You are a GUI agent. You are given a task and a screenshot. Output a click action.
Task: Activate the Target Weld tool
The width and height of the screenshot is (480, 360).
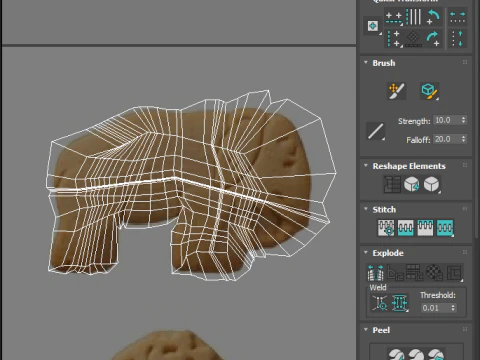(380, 303)
